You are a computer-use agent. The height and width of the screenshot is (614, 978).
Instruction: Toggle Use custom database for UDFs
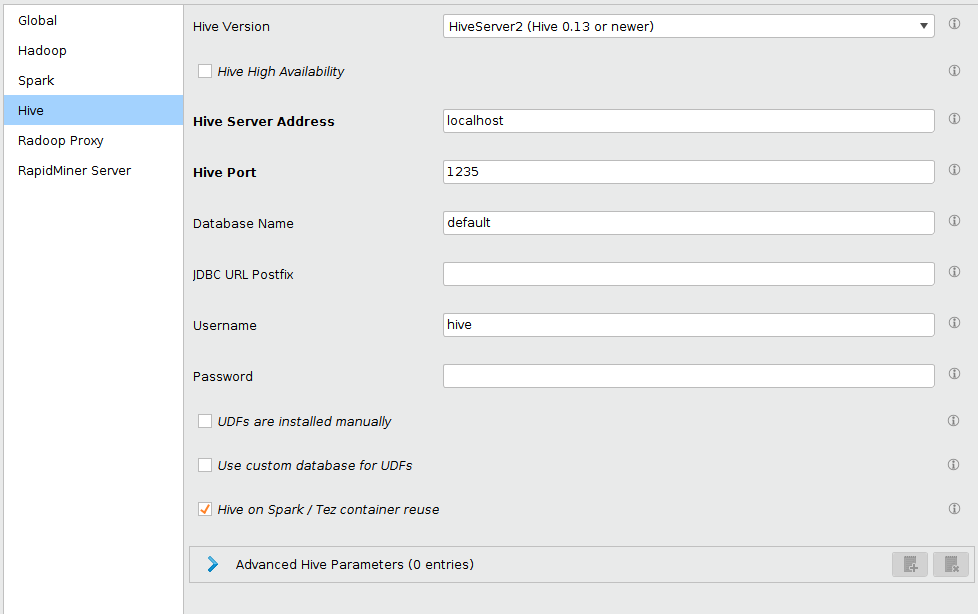205,465
